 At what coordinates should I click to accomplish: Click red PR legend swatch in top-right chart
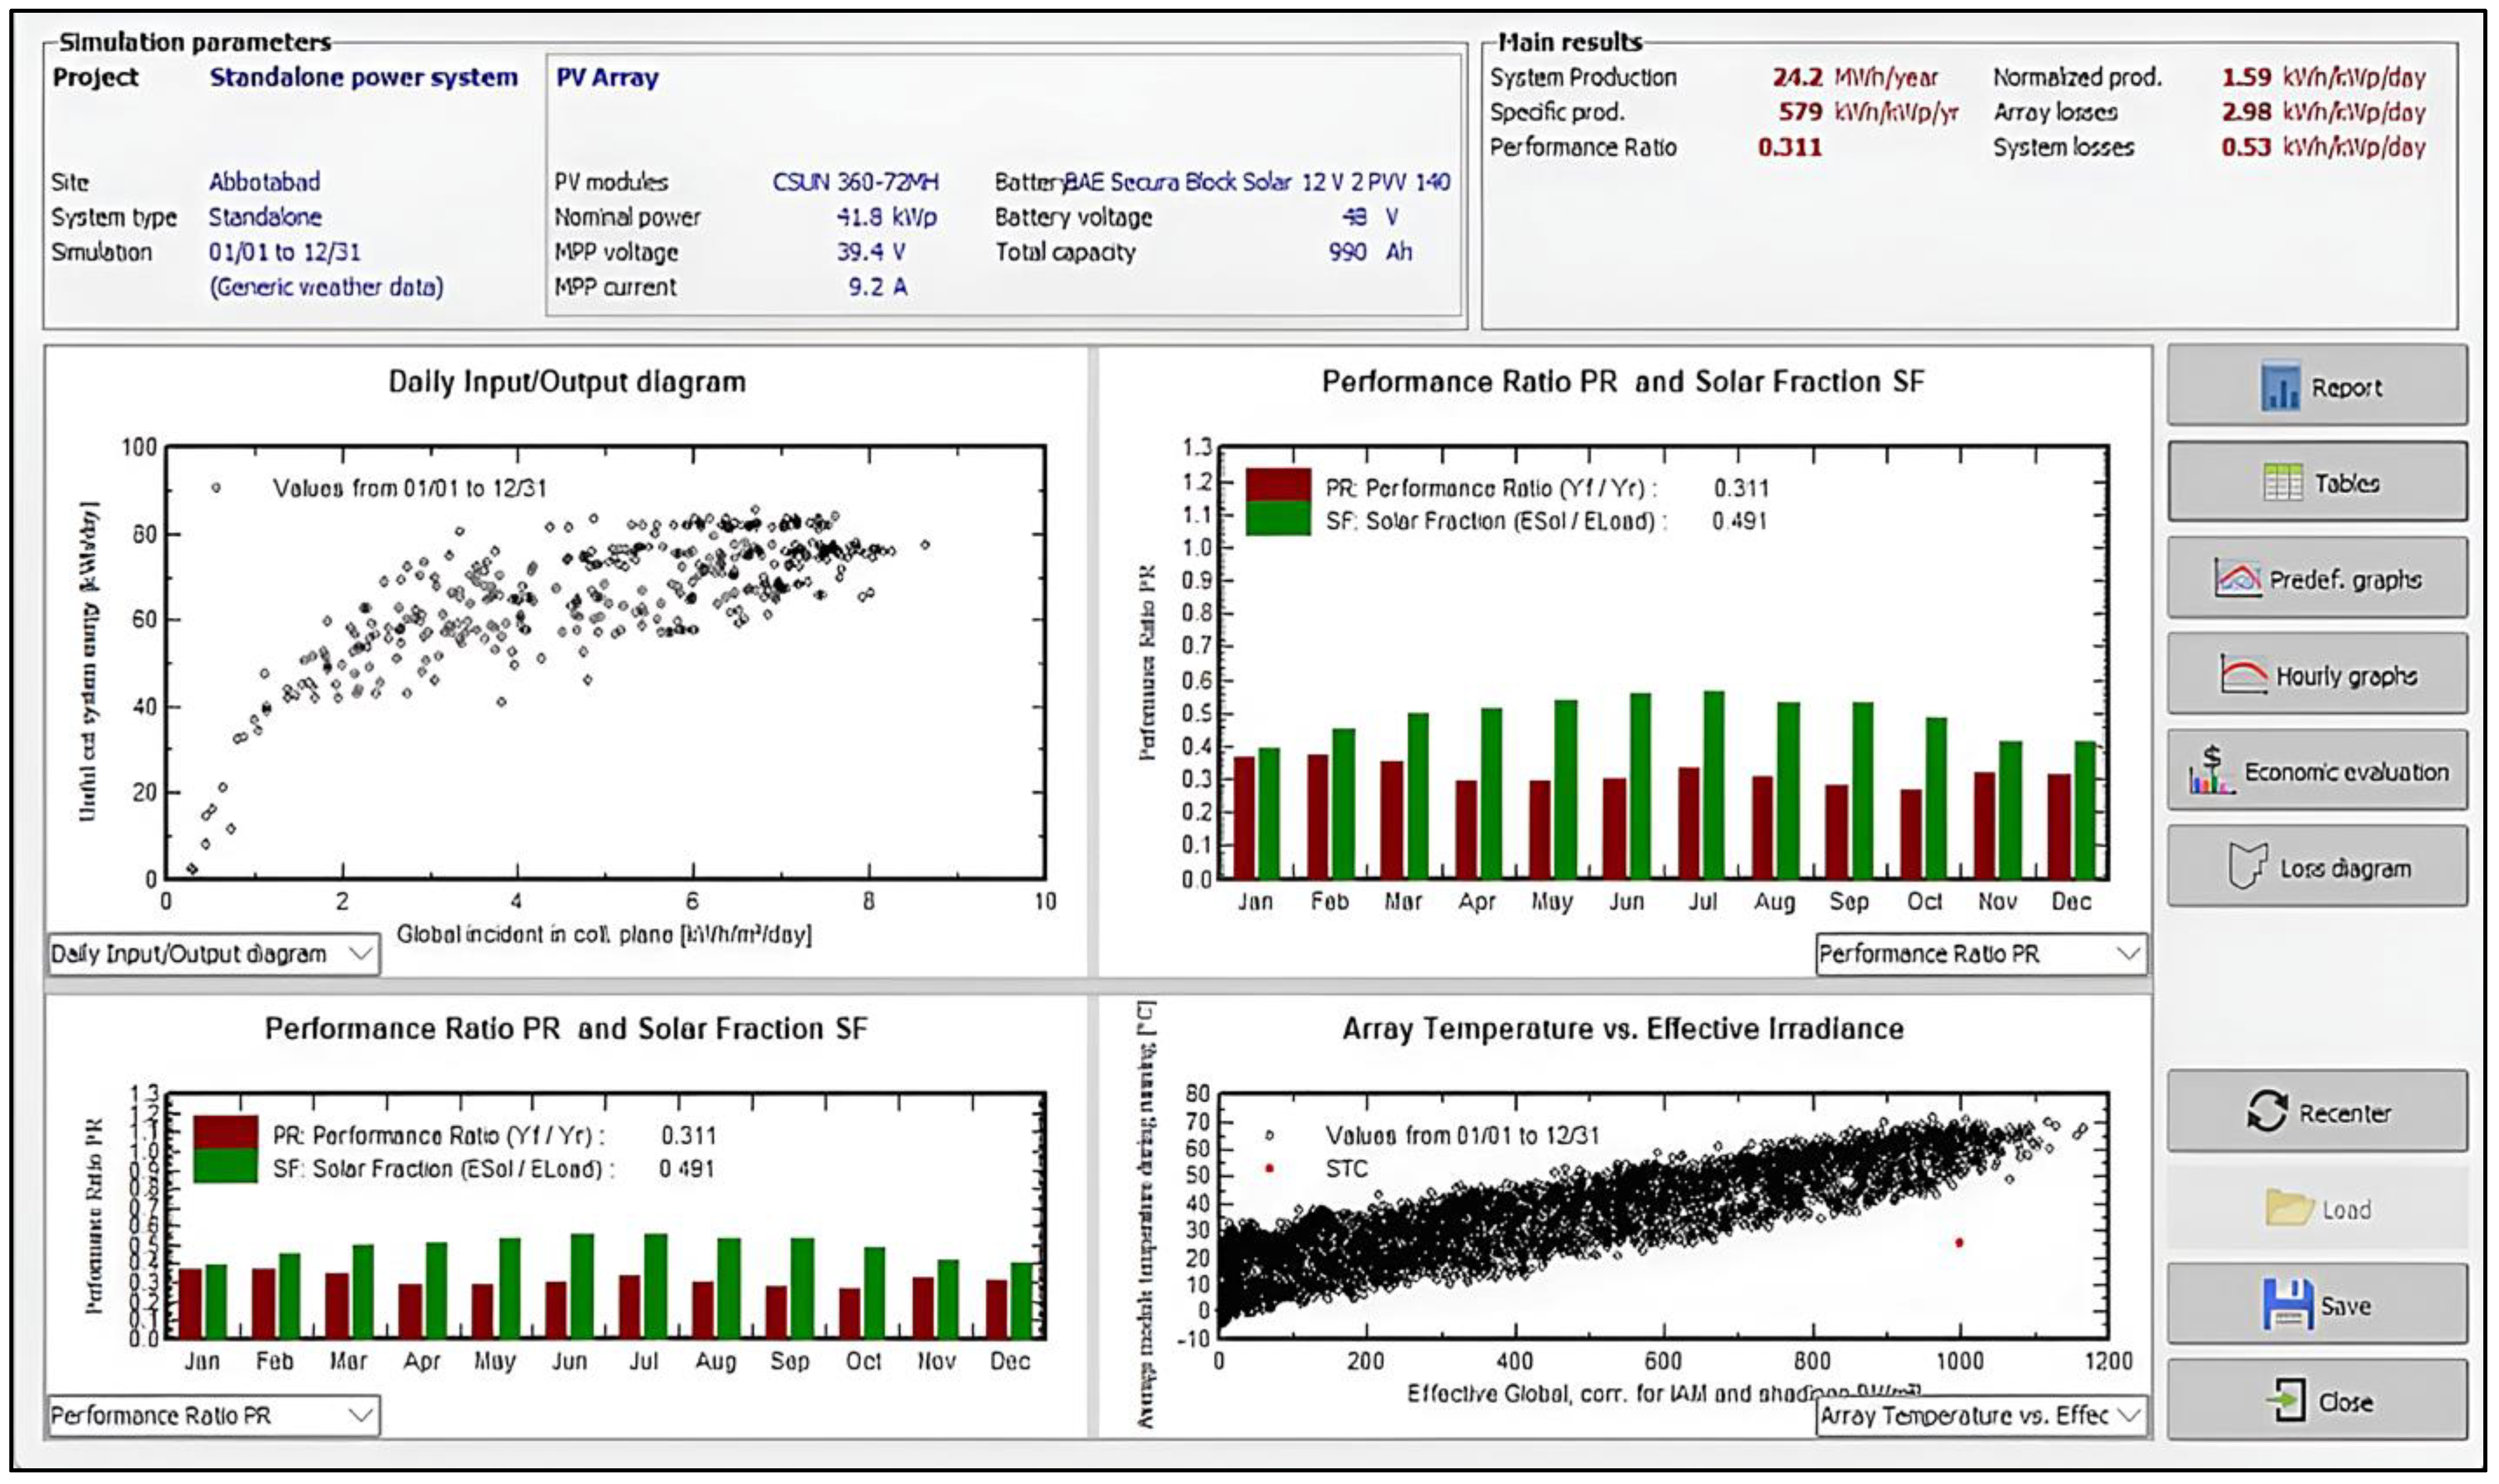(1278, 484)
